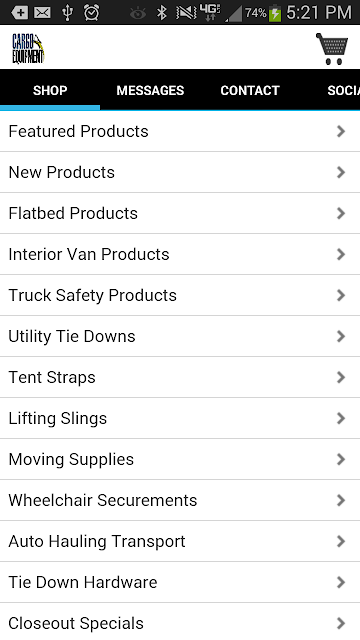Expand Closeout Specials chevron arrow
The height and width of the screenshot is (640, 360).
pos(341,623)
